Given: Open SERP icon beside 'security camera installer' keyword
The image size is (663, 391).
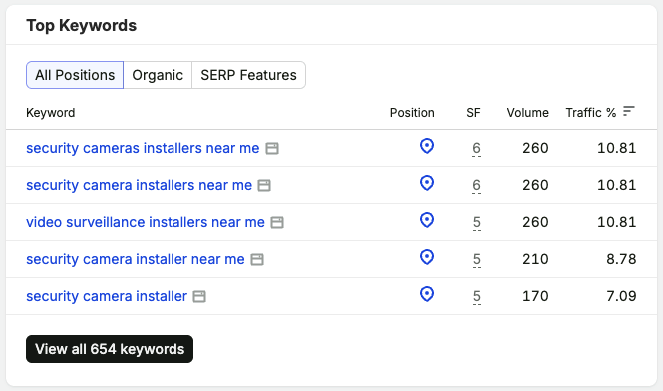Looking at the screenshot, I should [x=199, y=296].
